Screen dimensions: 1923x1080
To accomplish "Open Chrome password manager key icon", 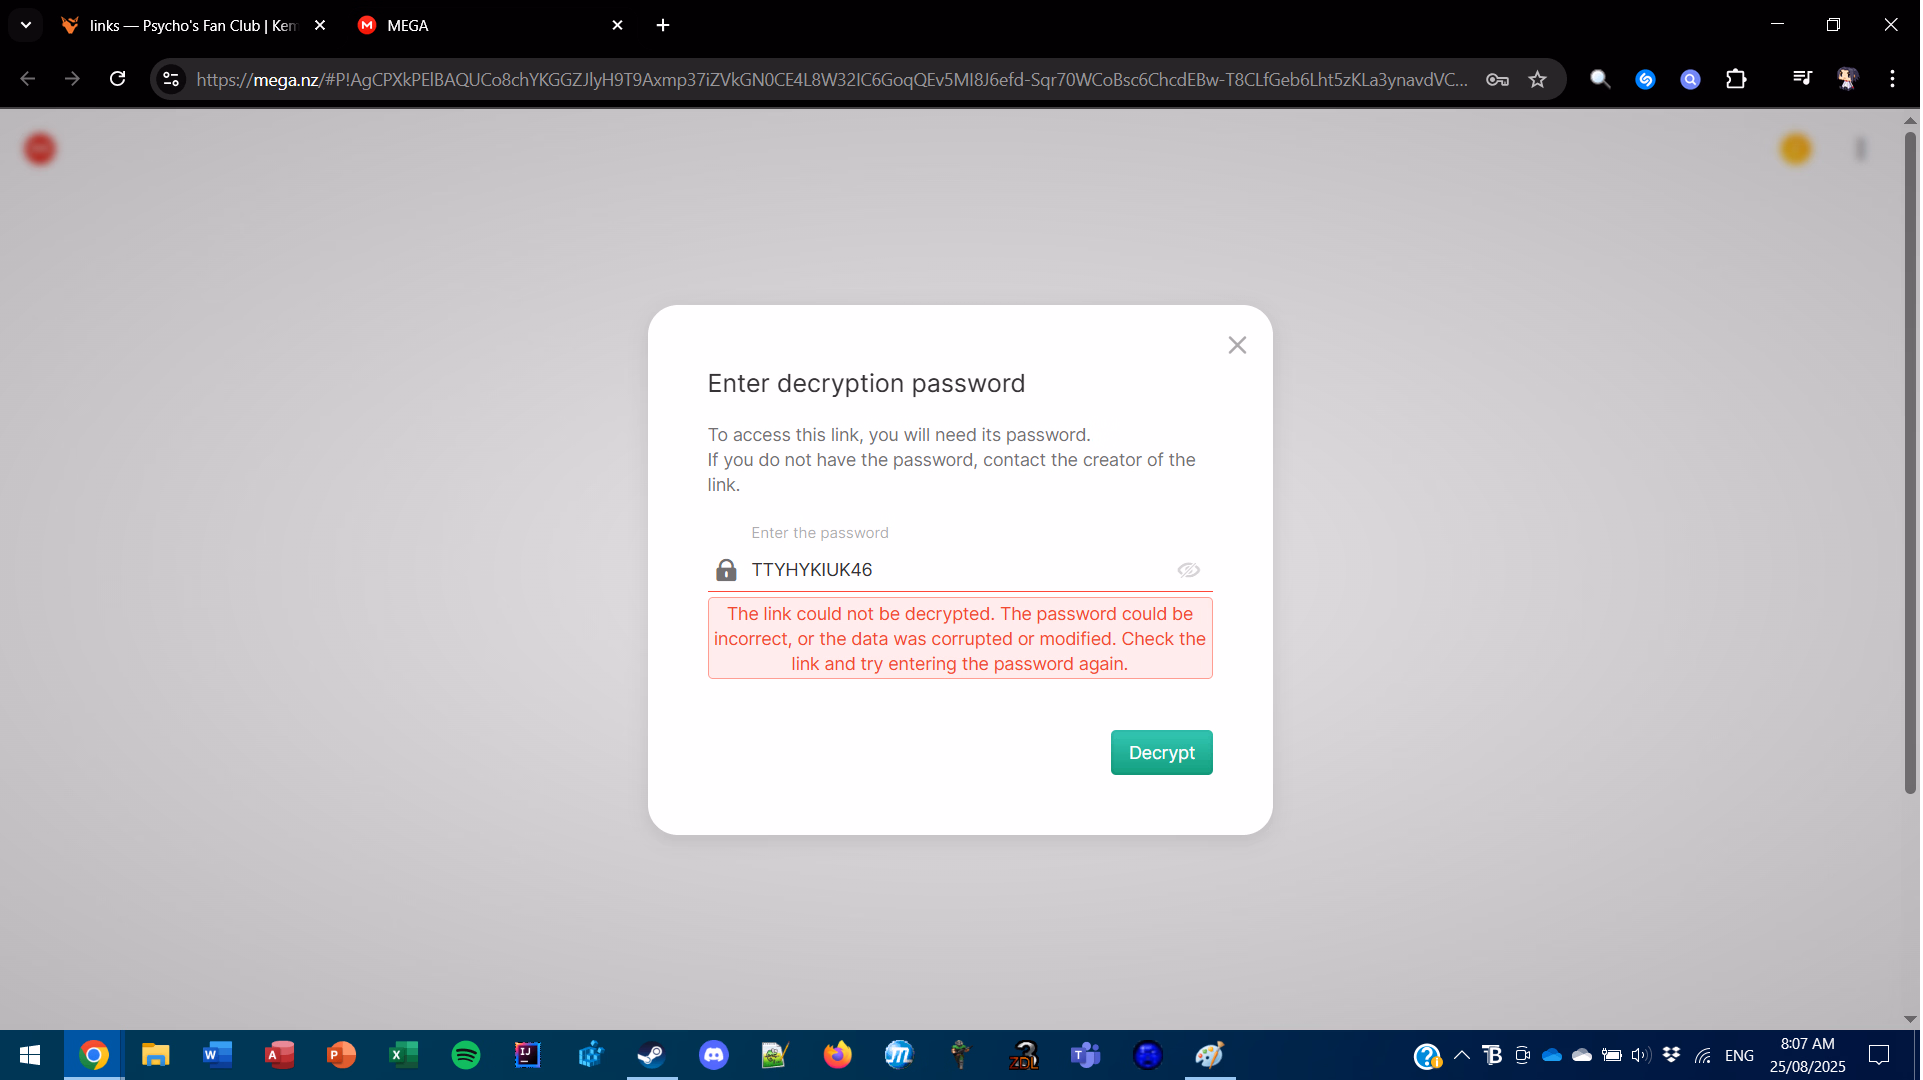I will click(x=1497, y=80).
